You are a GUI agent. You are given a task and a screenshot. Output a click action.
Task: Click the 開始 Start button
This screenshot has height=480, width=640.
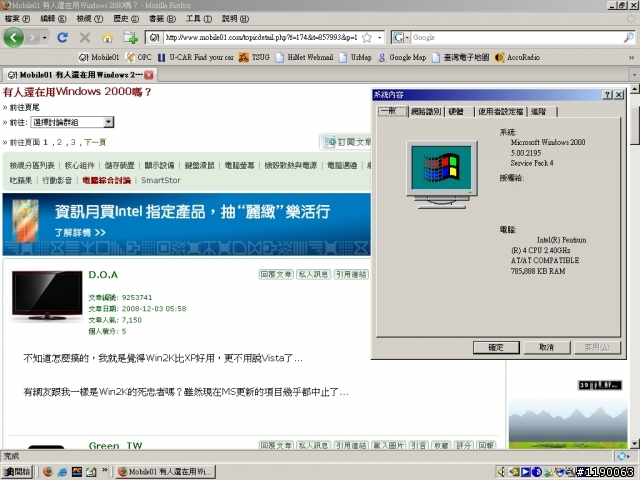(x=17, y=471)
